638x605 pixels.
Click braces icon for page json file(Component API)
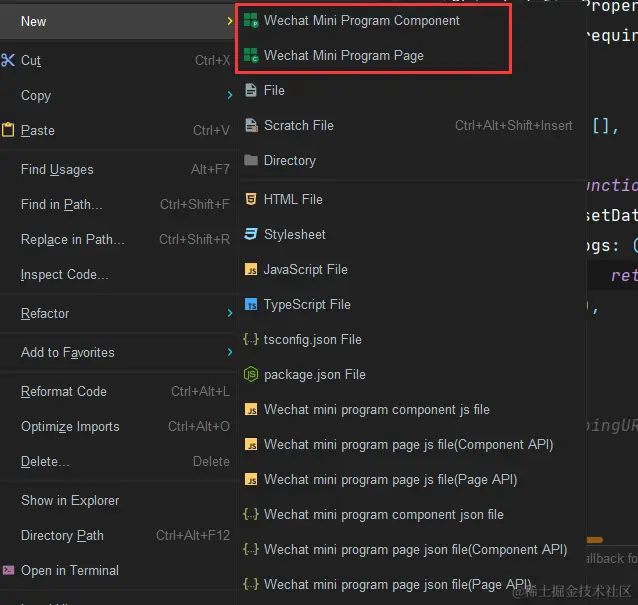[251, 549]
